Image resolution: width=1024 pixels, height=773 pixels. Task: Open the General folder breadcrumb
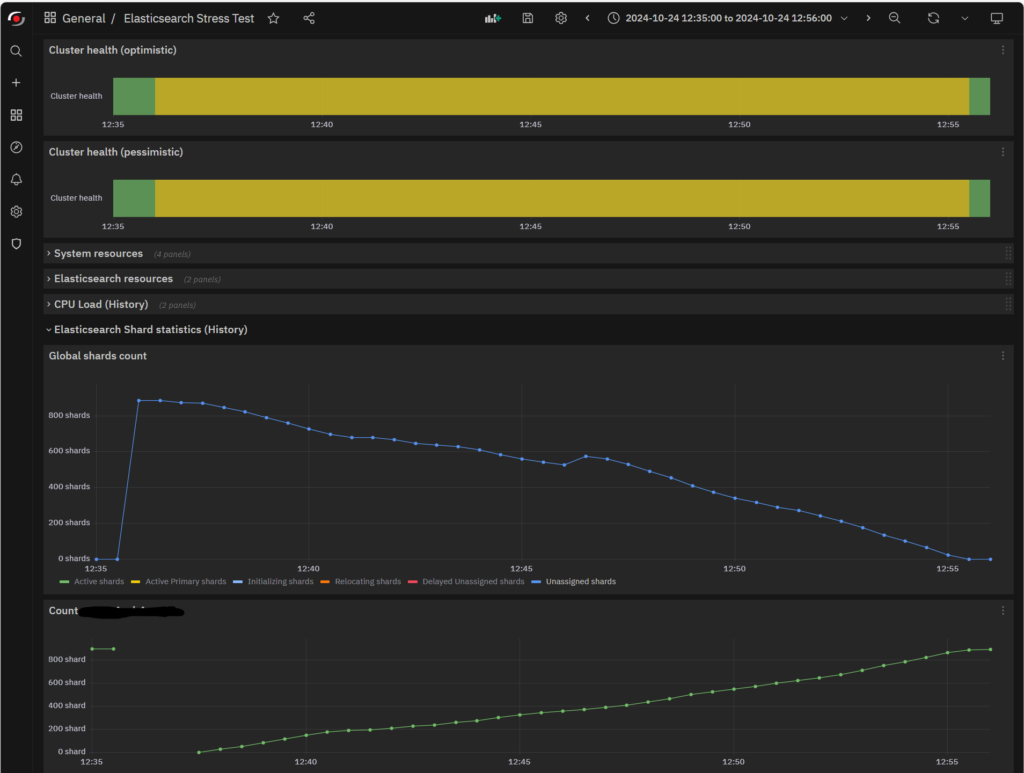coord(84,18)
